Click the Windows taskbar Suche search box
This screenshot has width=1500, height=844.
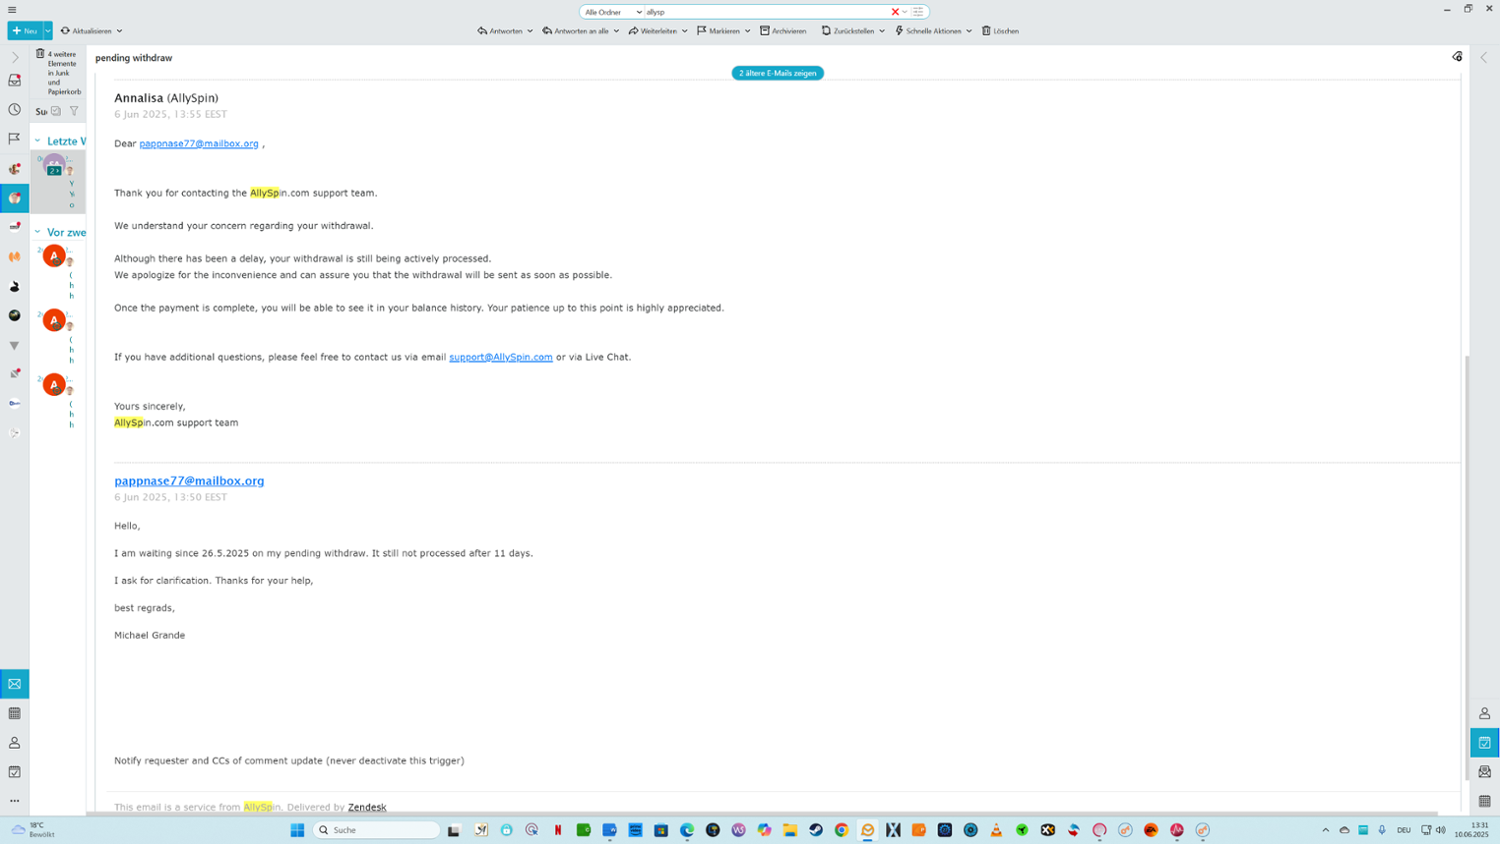(x=377, y=830)
